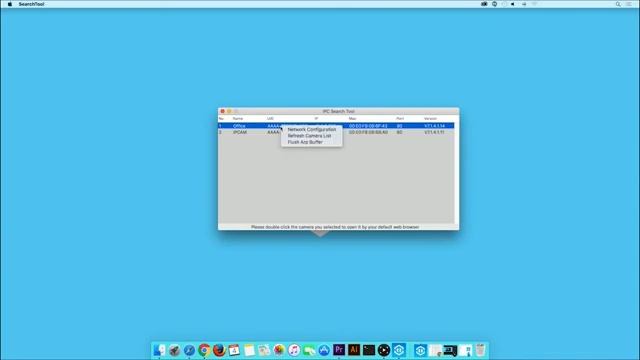Open Trash from the dock

click(480, 350)
